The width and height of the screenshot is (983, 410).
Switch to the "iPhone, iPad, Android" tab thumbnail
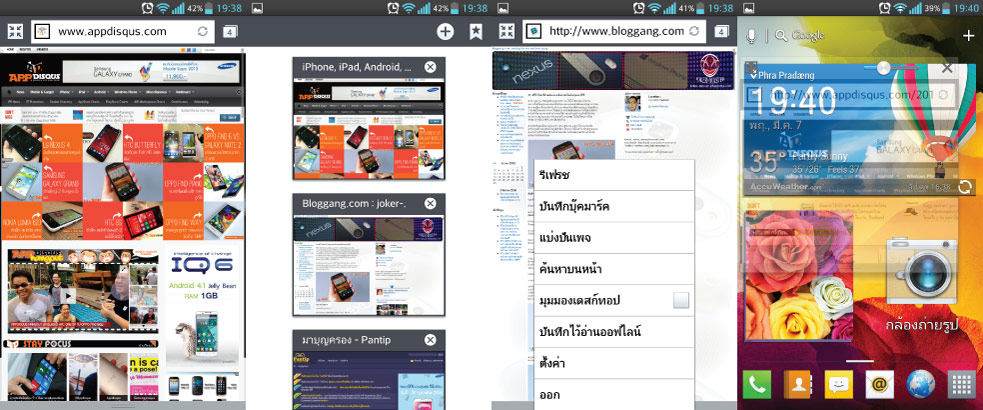[x=369, y=129]
